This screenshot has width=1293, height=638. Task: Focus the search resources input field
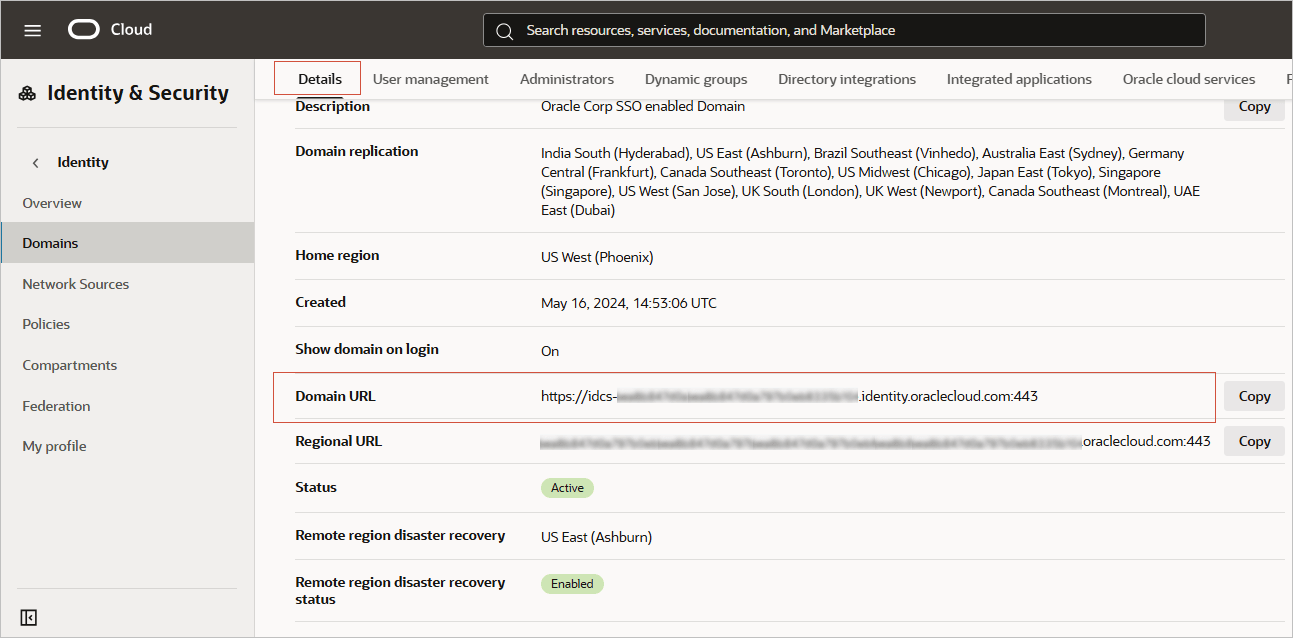[x=844, y=30]
